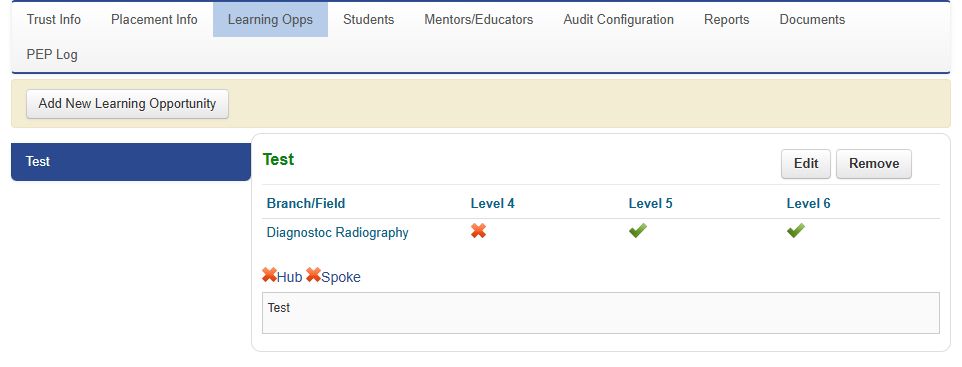Select the Learning Opps tab
This screenshot has width=962, height=367.
tap(271, 20)
